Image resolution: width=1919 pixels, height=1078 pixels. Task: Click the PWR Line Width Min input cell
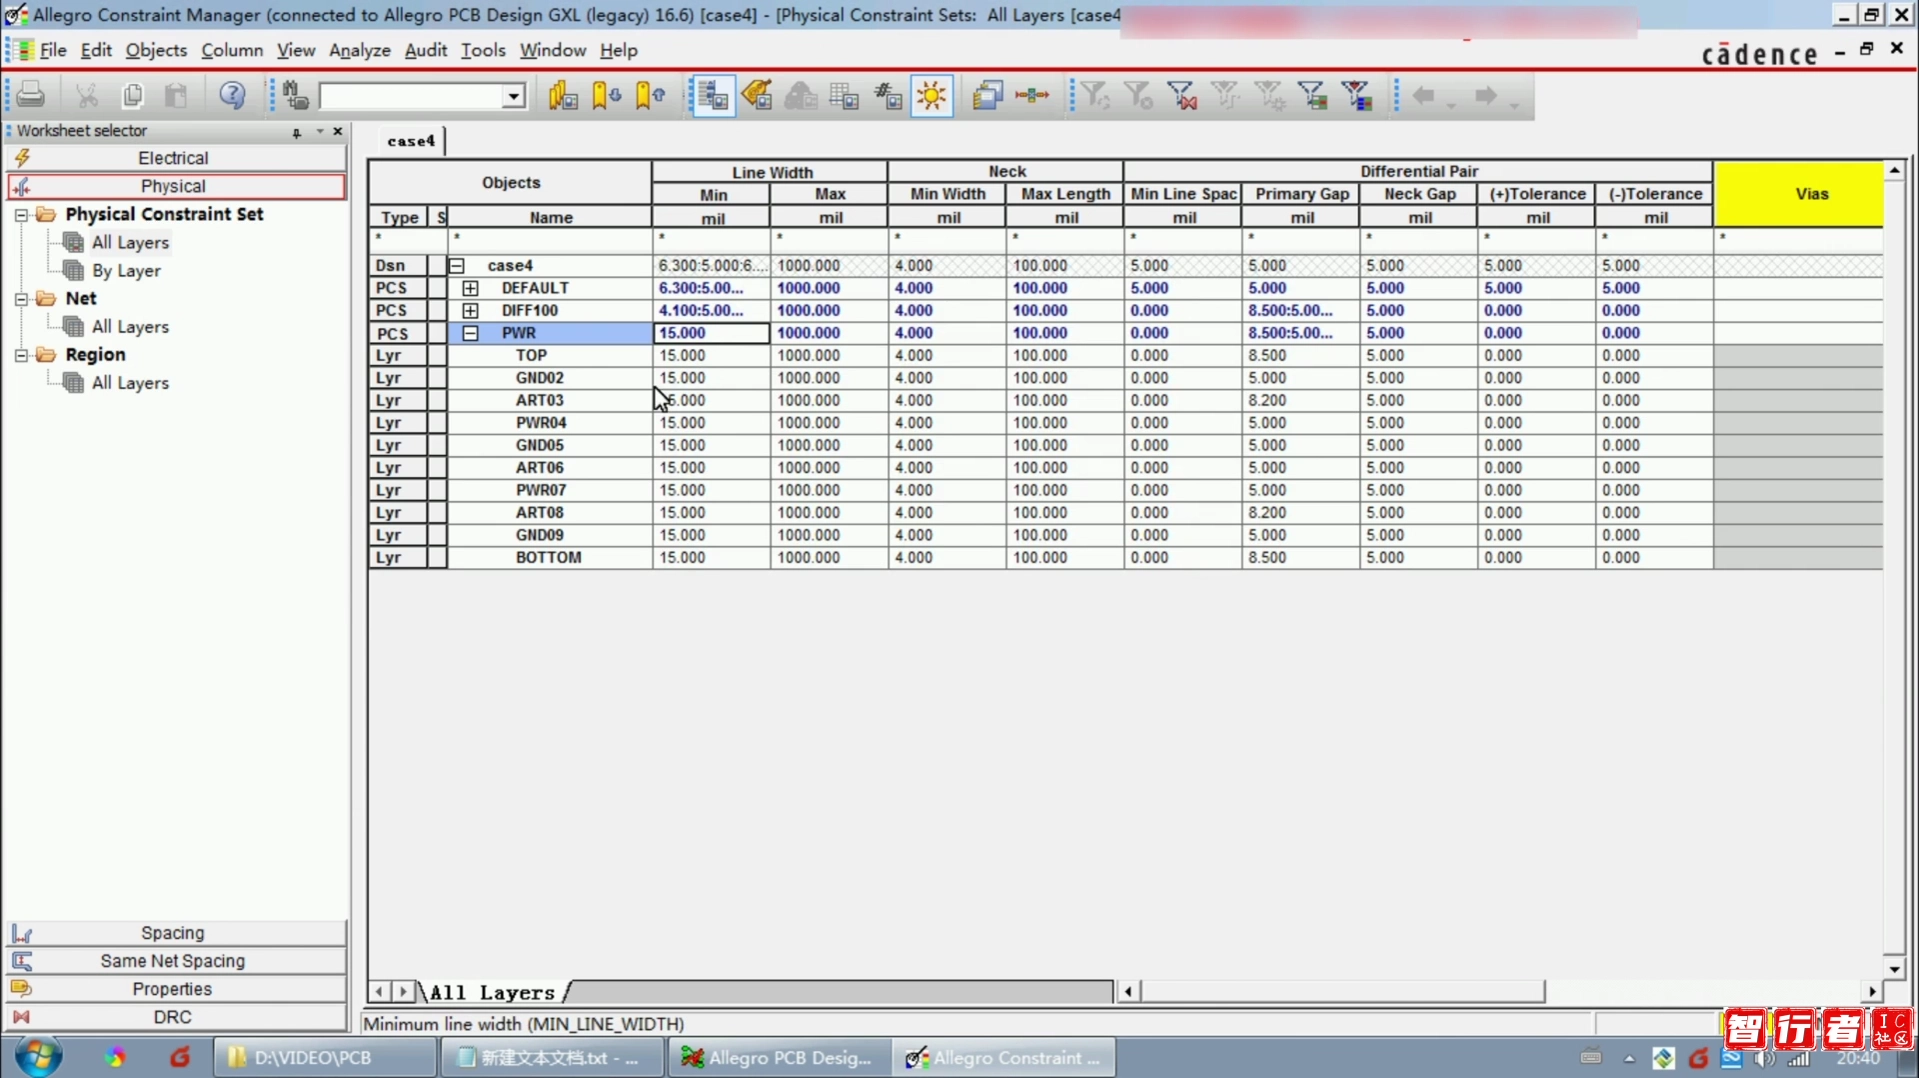711,333
